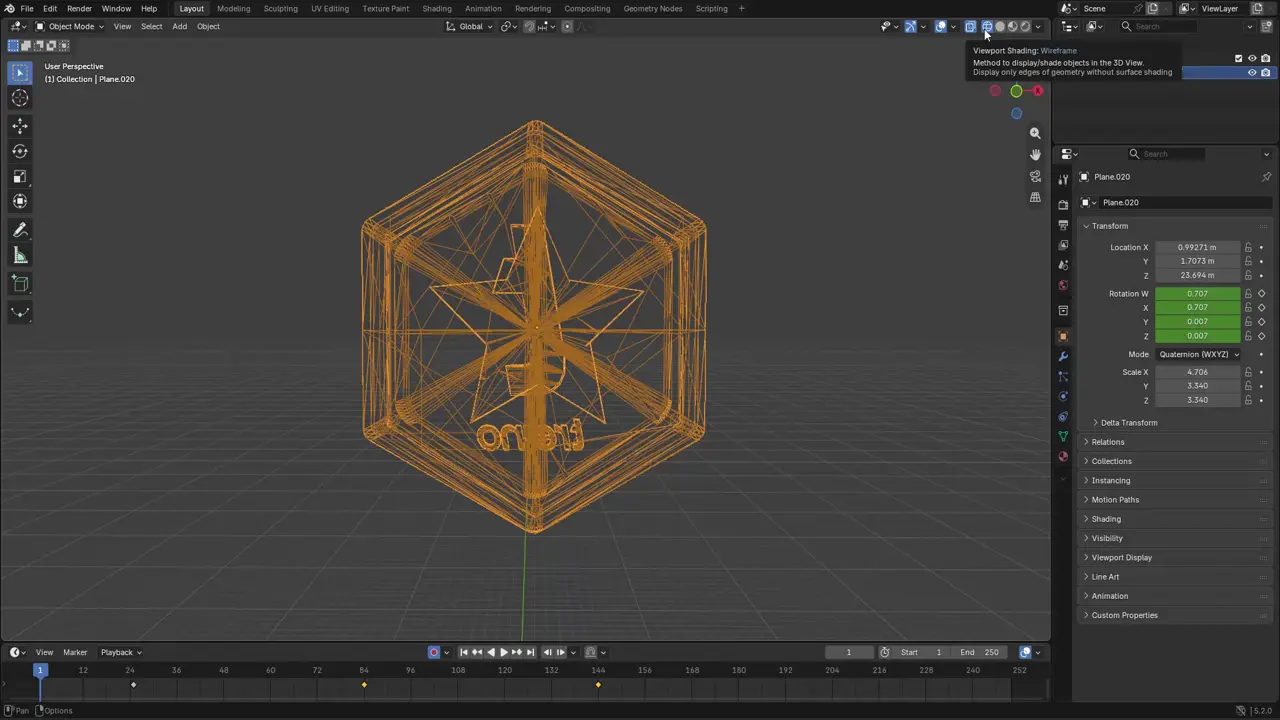Activate the Move tool
This screenshot has height=720, width=1280.
click(x=20, y=126)
